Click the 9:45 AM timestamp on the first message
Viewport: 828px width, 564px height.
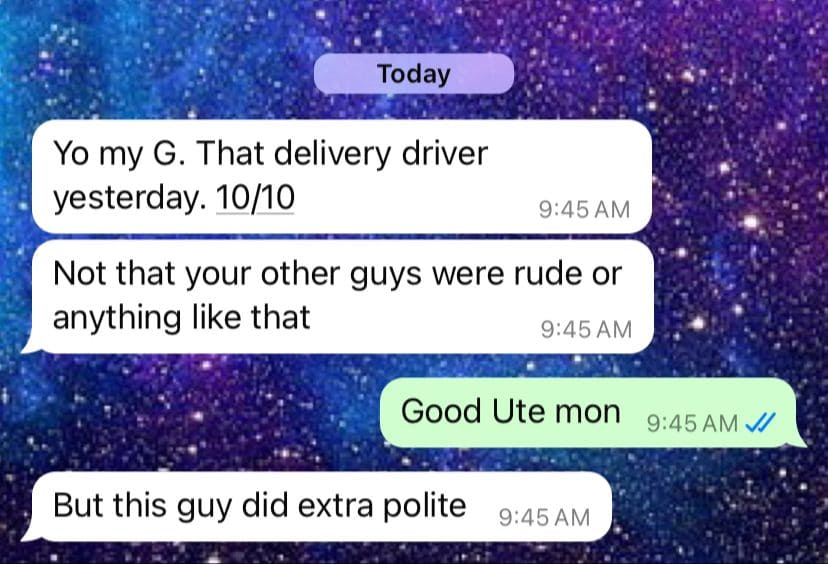click(585, 210)
